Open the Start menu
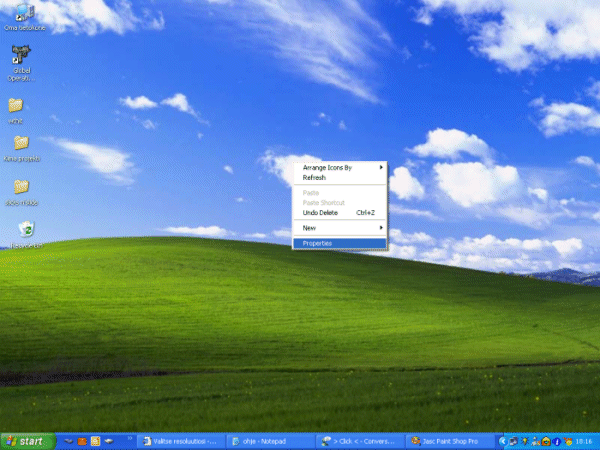Screen dimensions: 600x450 [28, 442]
